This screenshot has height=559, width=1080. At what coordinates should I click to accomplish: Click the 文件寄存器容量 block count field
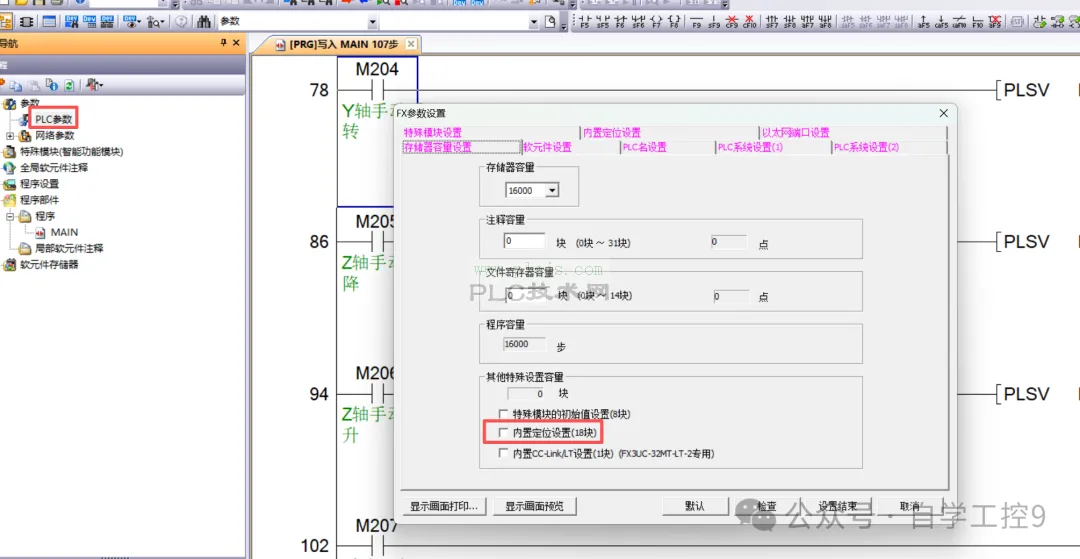(x=525, y=296)
